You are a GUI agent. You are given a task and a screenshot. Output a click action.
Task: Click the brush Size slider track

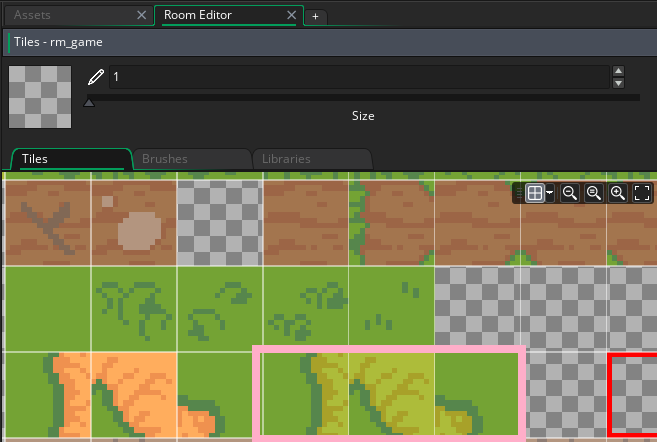tap(363, 97)
